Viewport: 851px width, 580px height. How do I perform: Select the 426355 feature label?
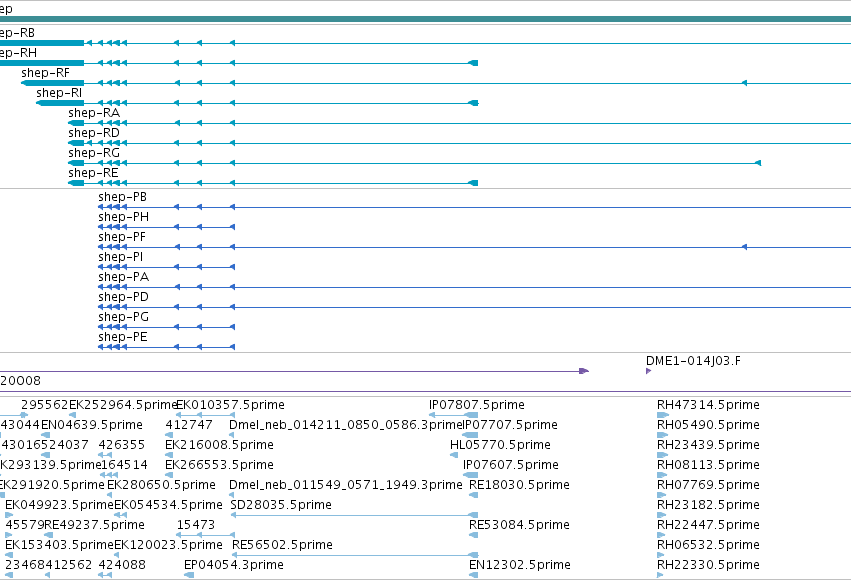coord(122,445)
